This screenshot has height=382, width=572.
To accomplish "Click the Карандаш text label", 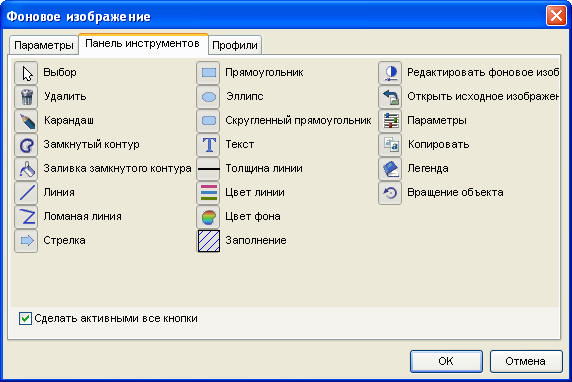I will tap(69, 120).
